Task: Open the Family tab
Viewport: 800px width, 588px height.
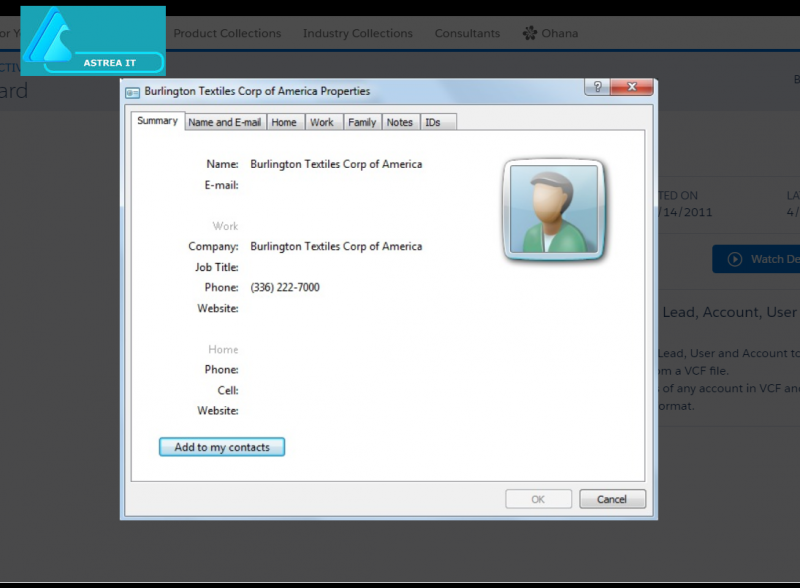Action: pyautogui.click(x=362, y=122)
